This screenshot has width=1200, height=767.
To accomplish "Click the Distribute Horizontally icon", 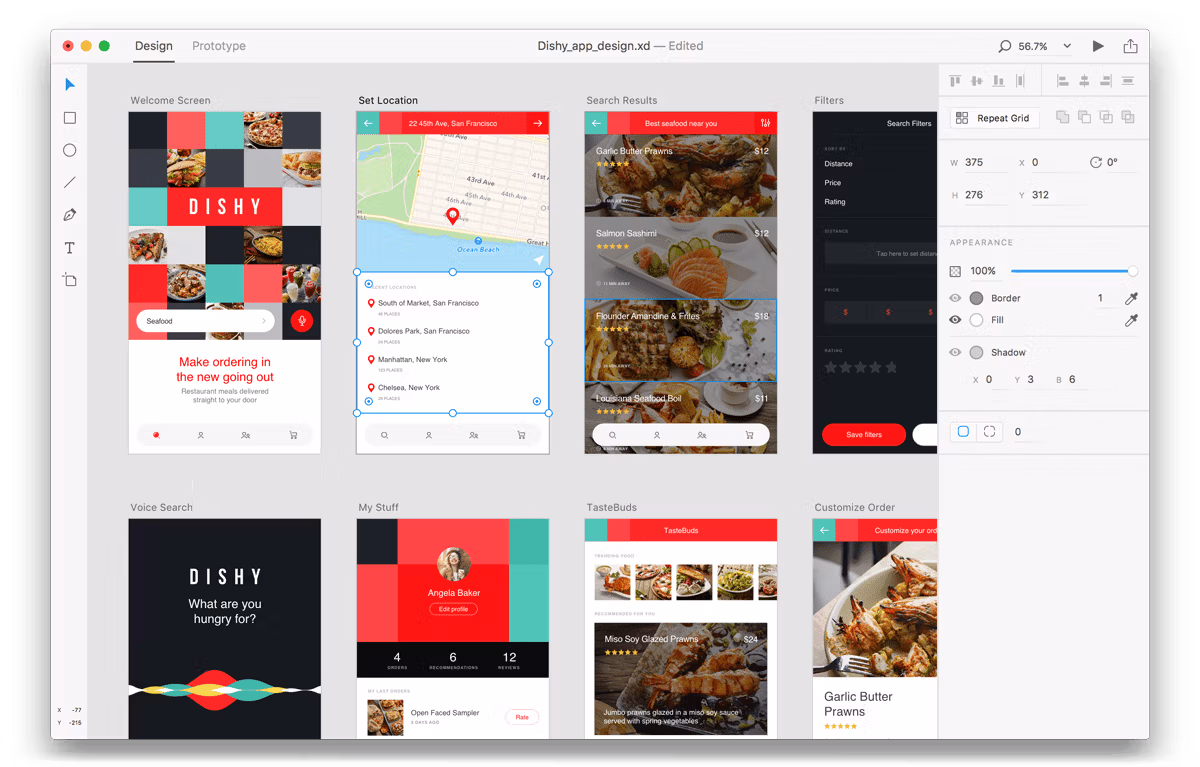I will click(1020, 81).
